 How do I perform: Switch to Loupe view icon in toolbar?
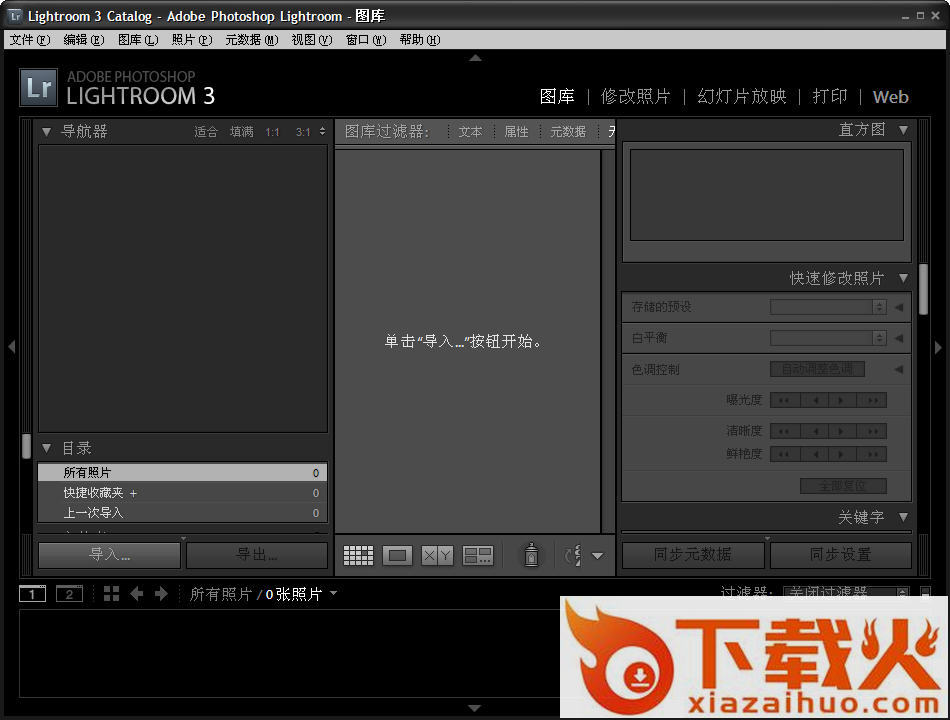(397, 555)
